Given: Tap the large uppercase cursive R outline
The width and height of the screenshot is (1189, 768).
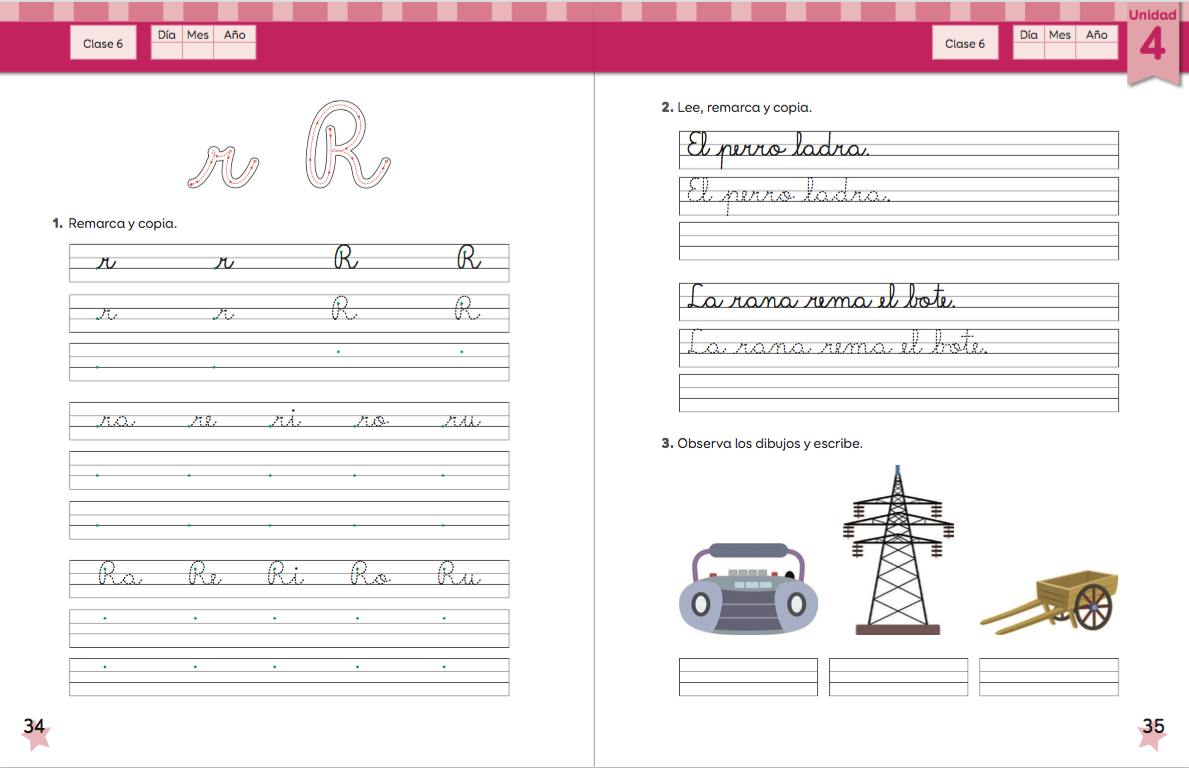Looking at the screenshot, I should point(344,146).
